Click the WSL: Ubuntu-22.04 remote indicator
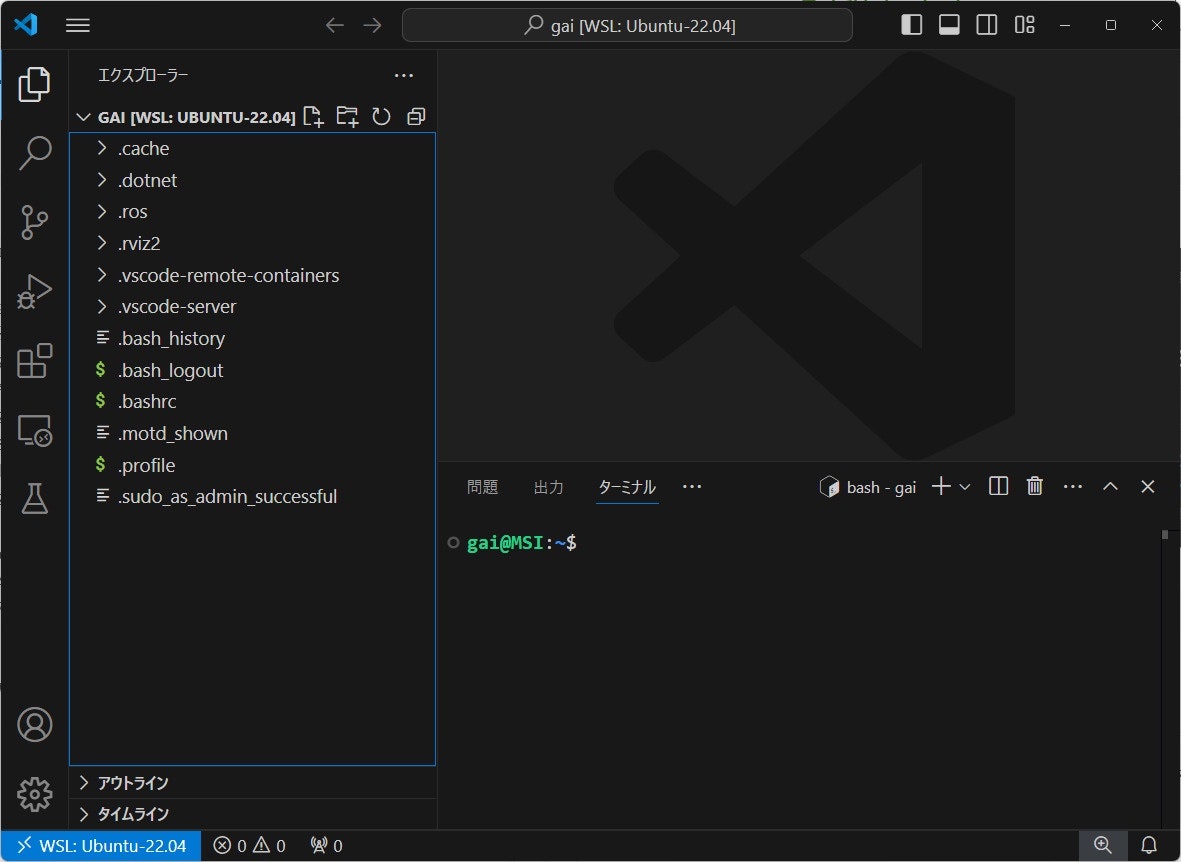The height and width of the screenshot is (862, 1181). [x=102, y=846]
